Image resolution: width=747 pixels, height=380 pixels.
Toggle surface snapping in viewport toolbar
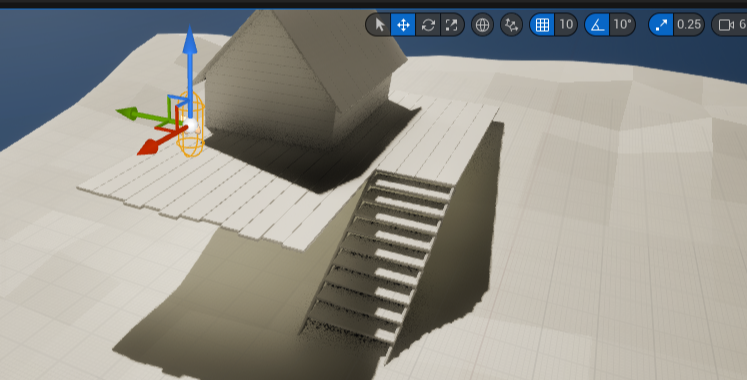pos(512,25)
